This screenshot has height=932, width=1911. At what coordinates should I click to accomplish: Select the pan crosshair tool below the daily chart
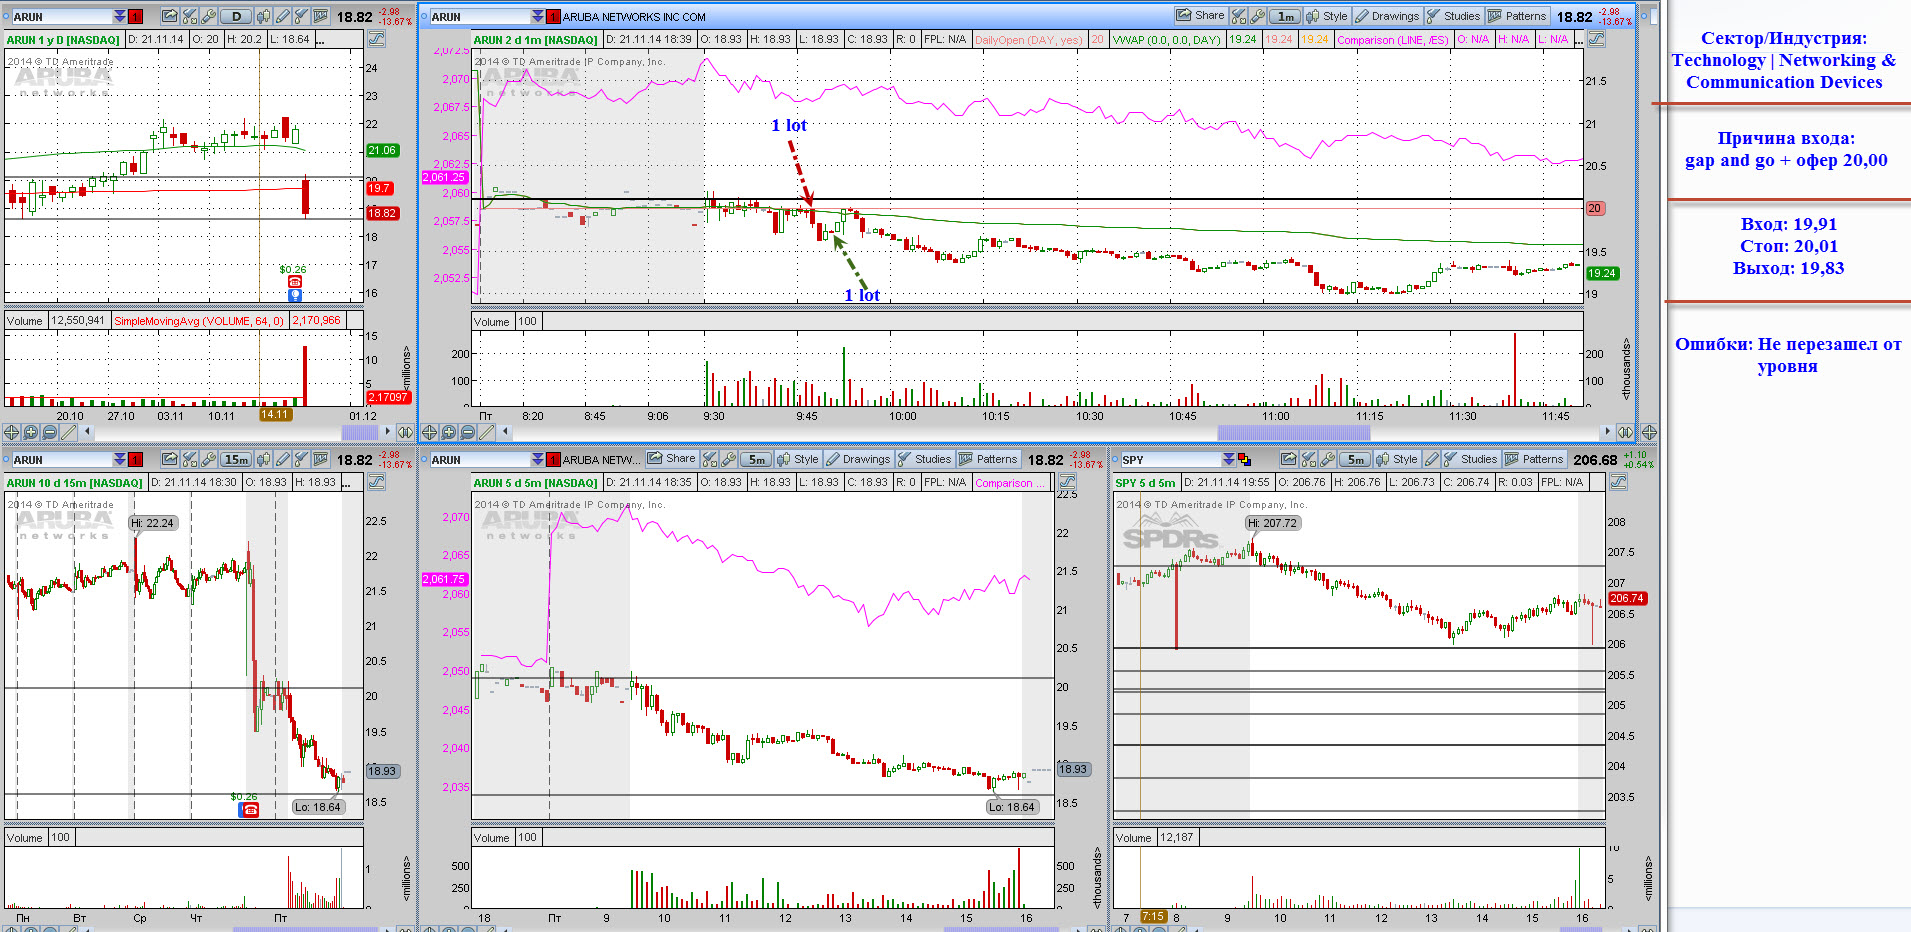point(12,432)
